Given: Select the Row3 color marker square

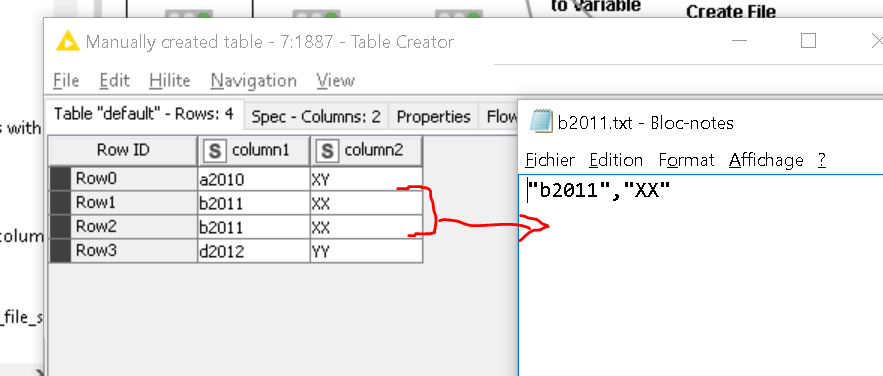Looking at the screenshot, I should 60,250.
